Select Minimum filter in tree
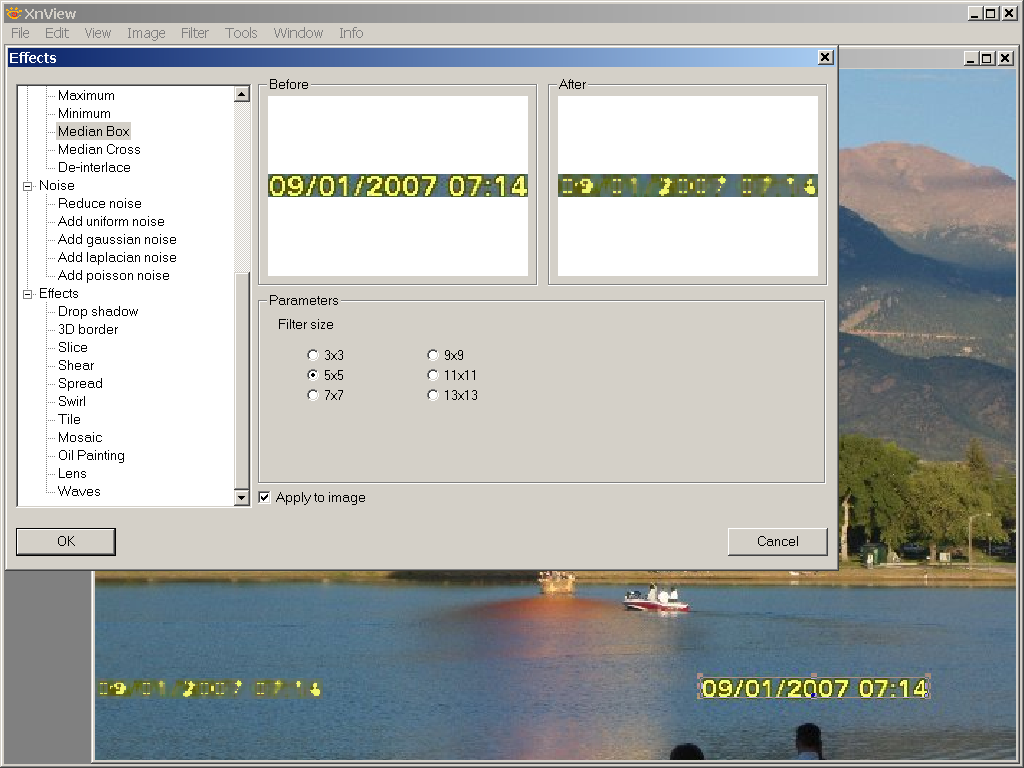 click(84, 114)
